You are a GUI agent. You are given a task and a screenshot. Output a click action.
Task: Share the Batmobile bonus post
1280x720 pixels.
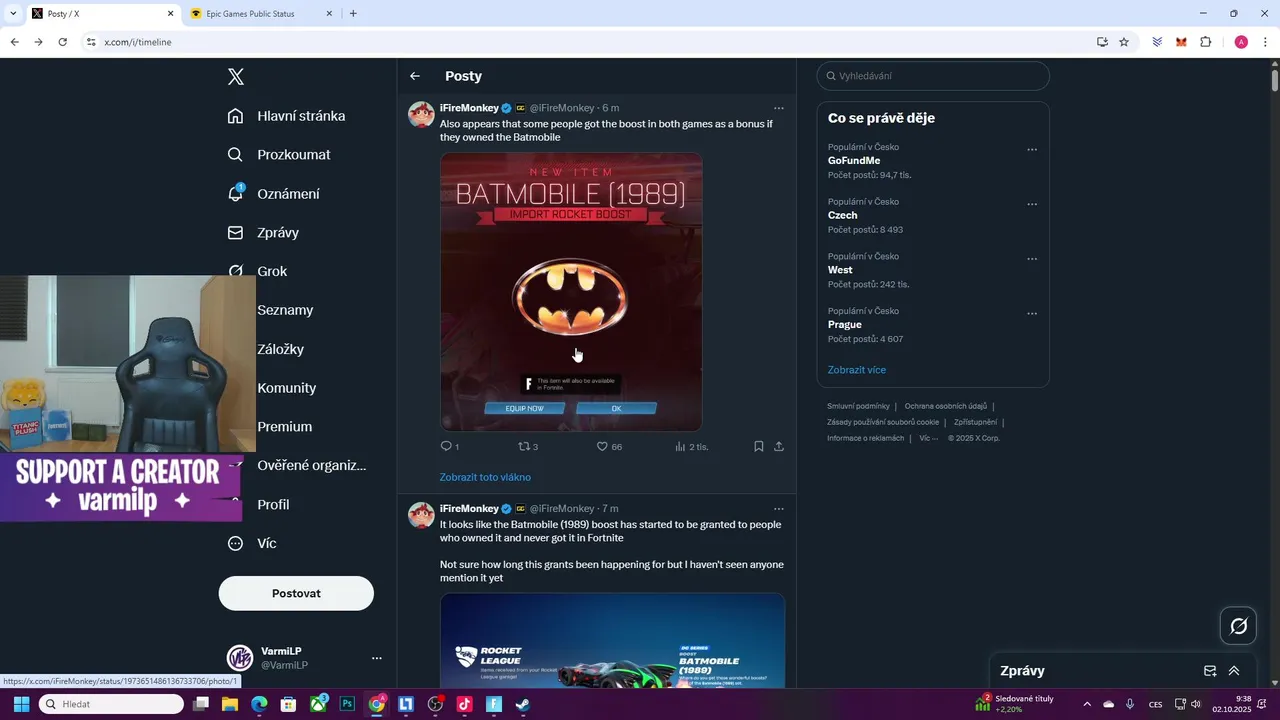[x=779, y=446]
